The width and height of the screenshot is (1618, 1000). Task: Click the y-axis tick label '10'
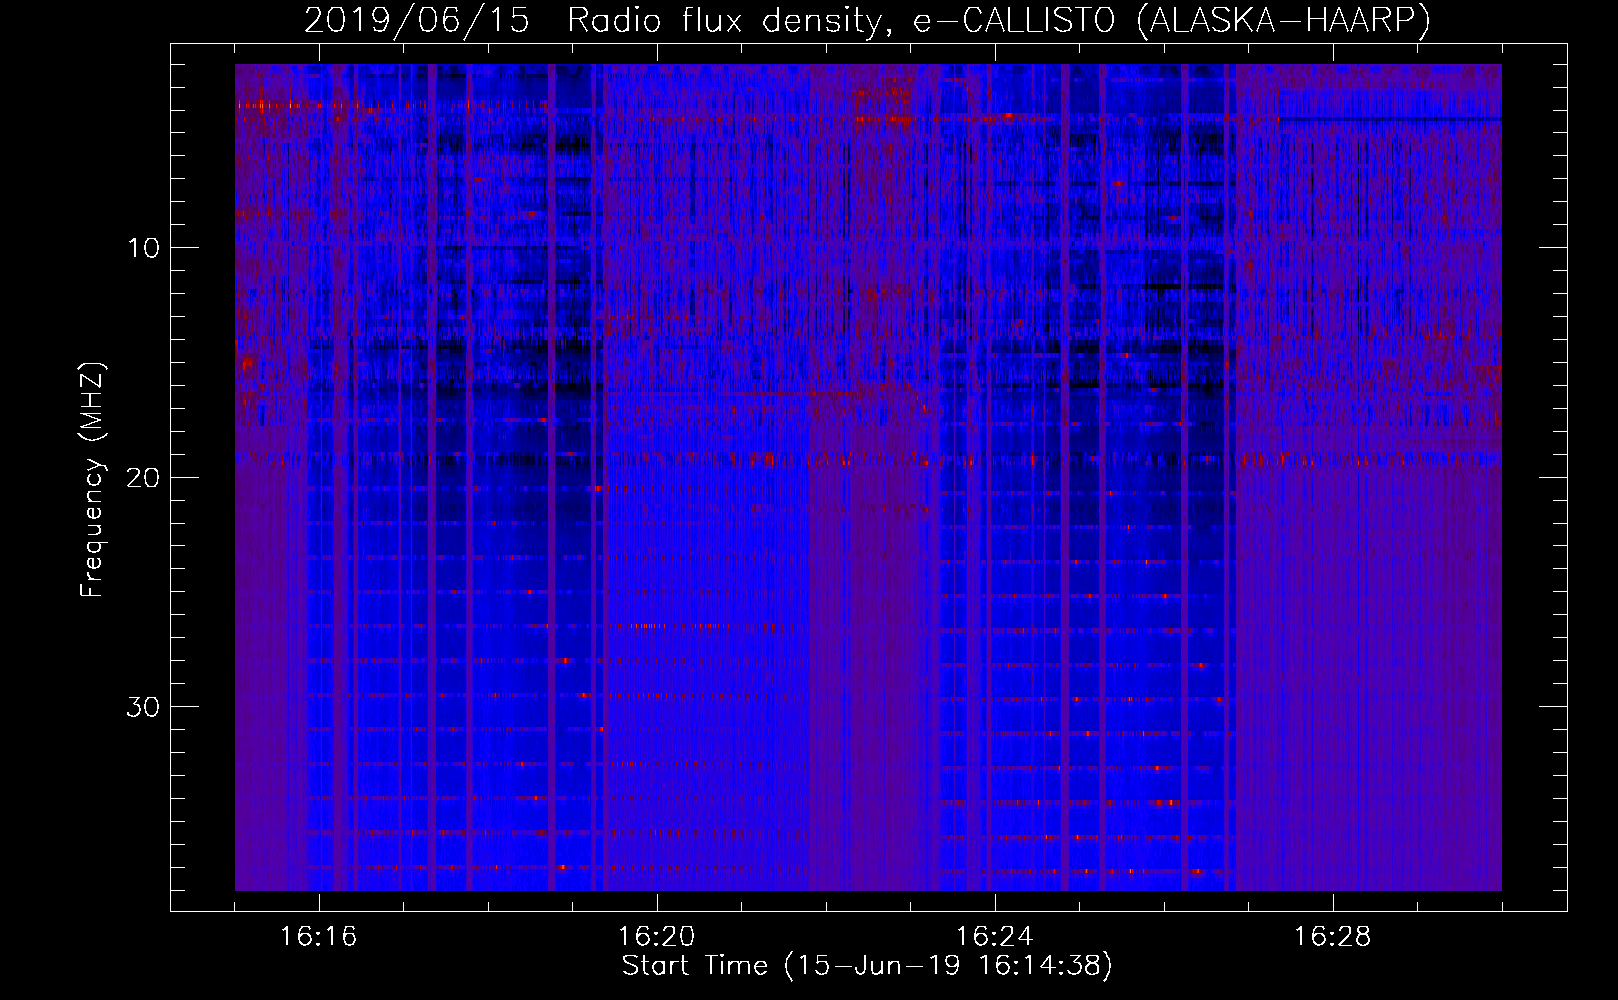144,248
